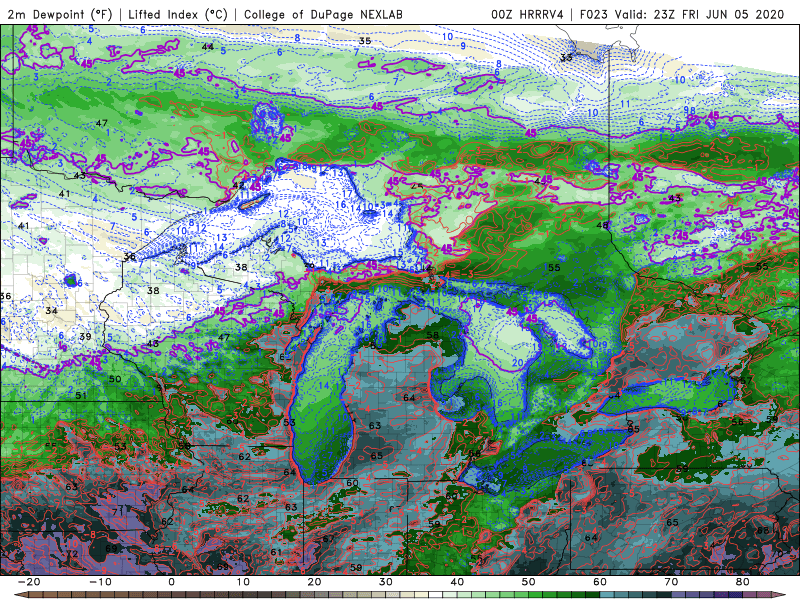Click the "30" color scale label
Image resolution: width=800 pixels, height=600 pixels.
(386, 582)
